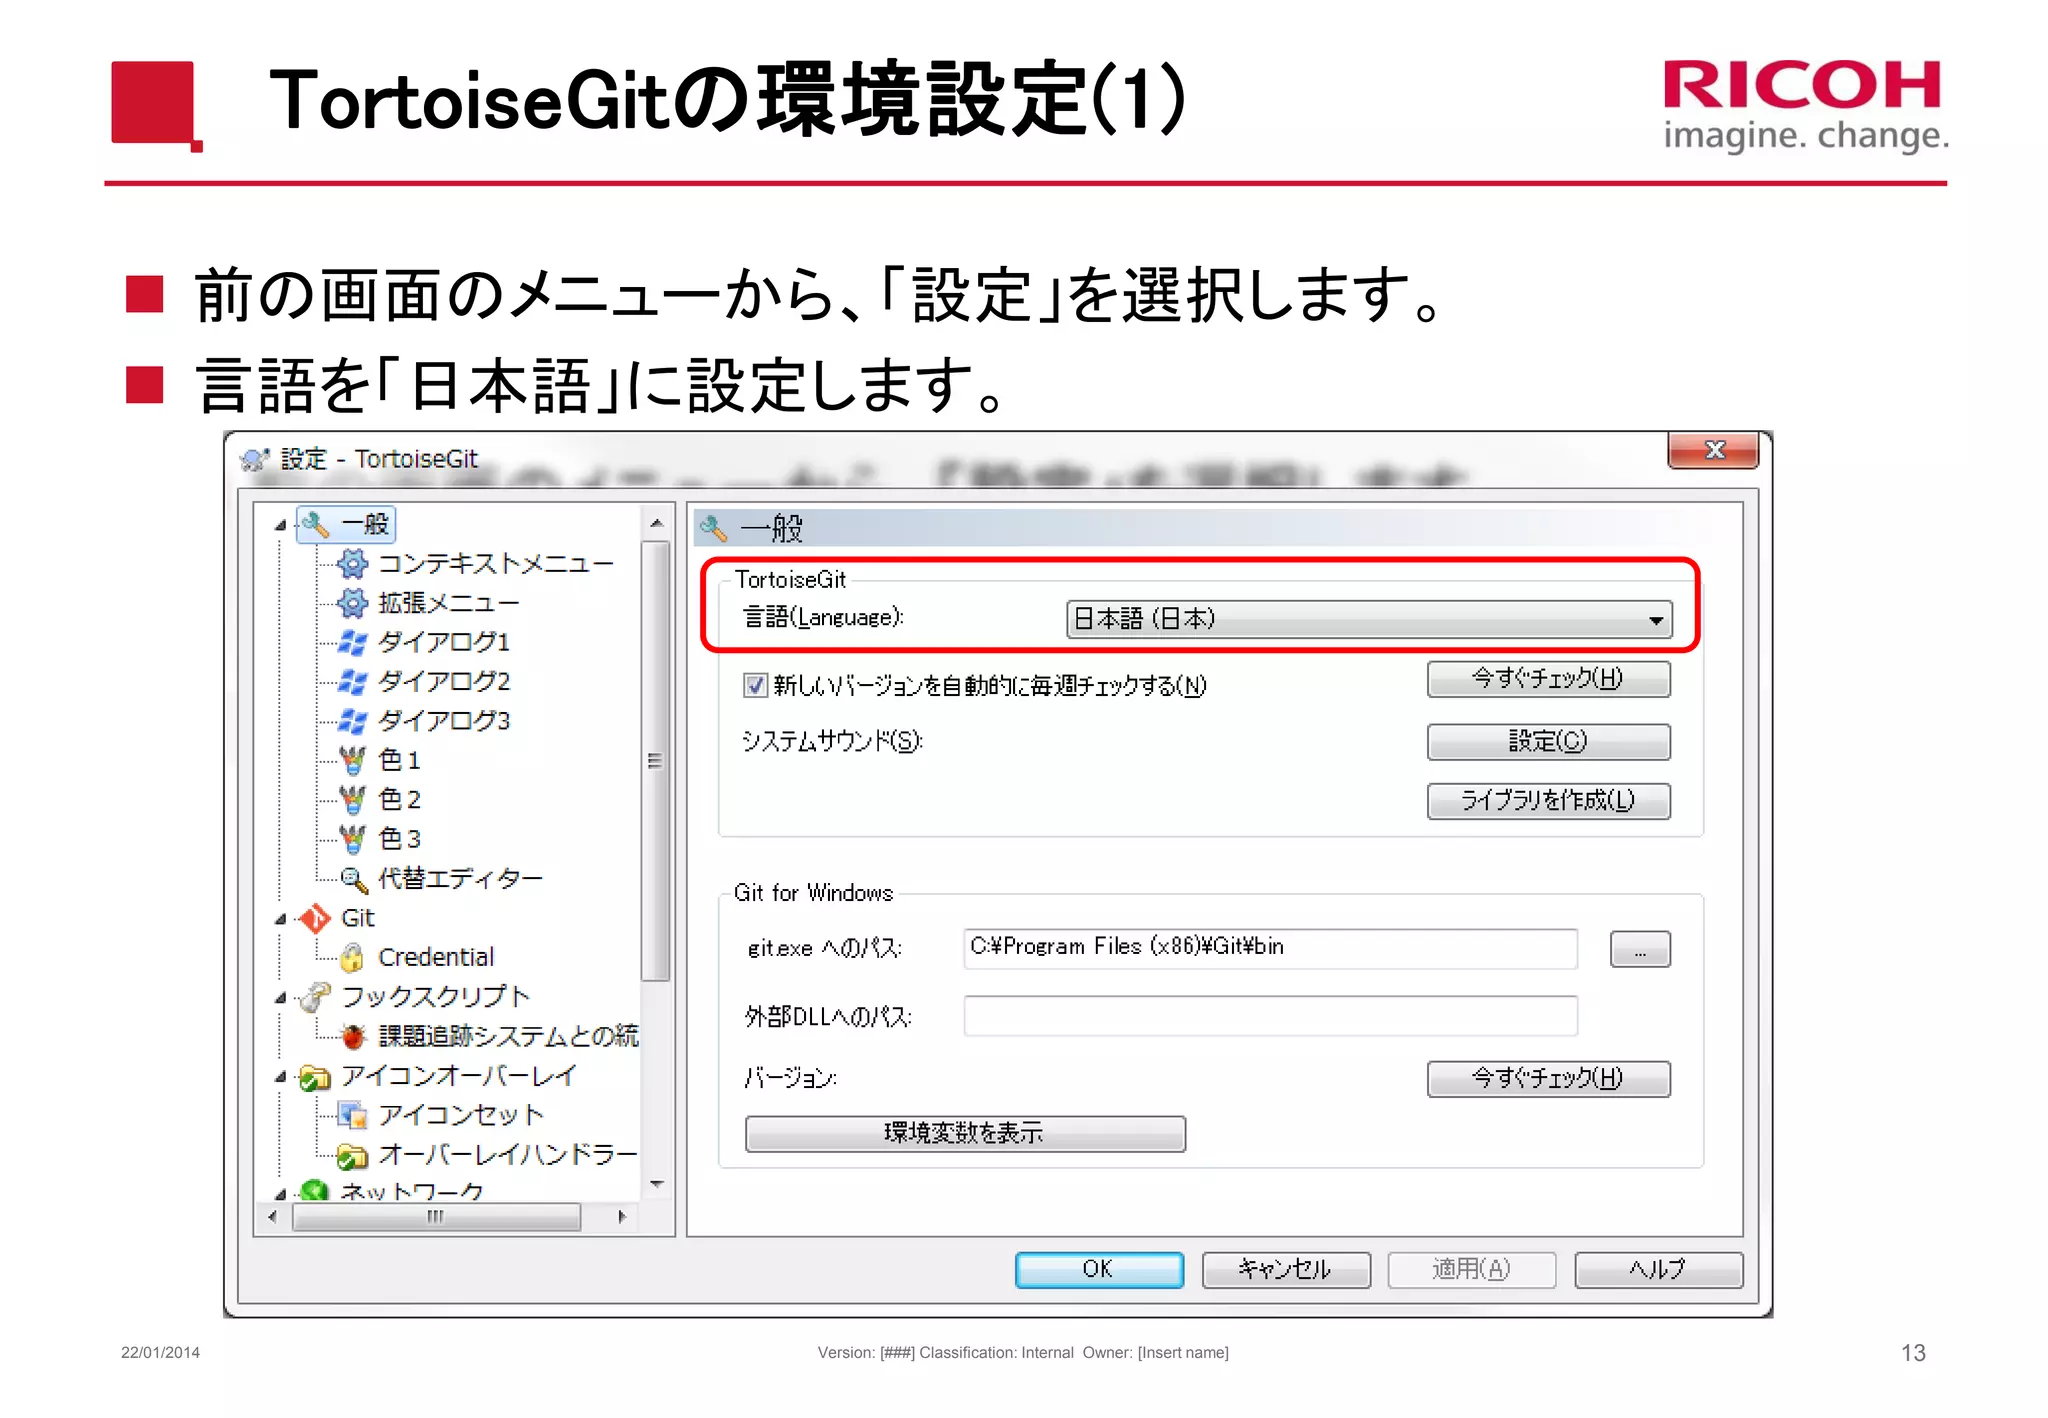Click the window icon for ダイアログ1

(352, 642)
